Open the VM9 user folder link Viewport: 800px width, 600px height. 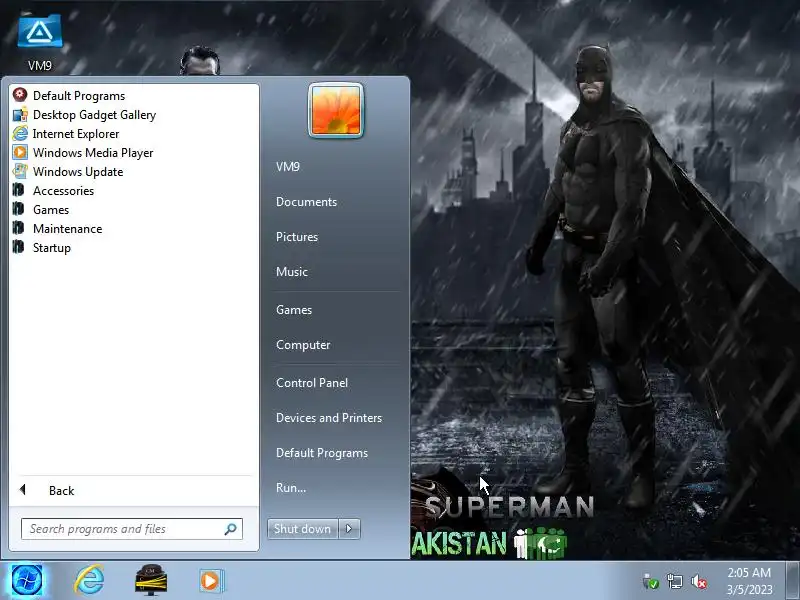click(288, 167)
